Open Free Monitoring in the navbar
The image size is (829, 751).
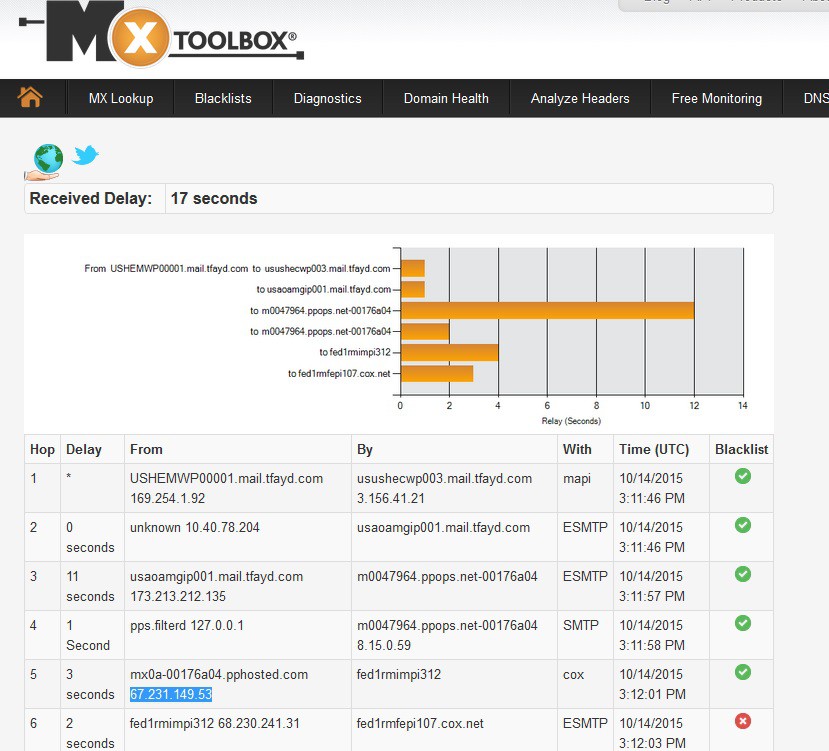point(716,98)
